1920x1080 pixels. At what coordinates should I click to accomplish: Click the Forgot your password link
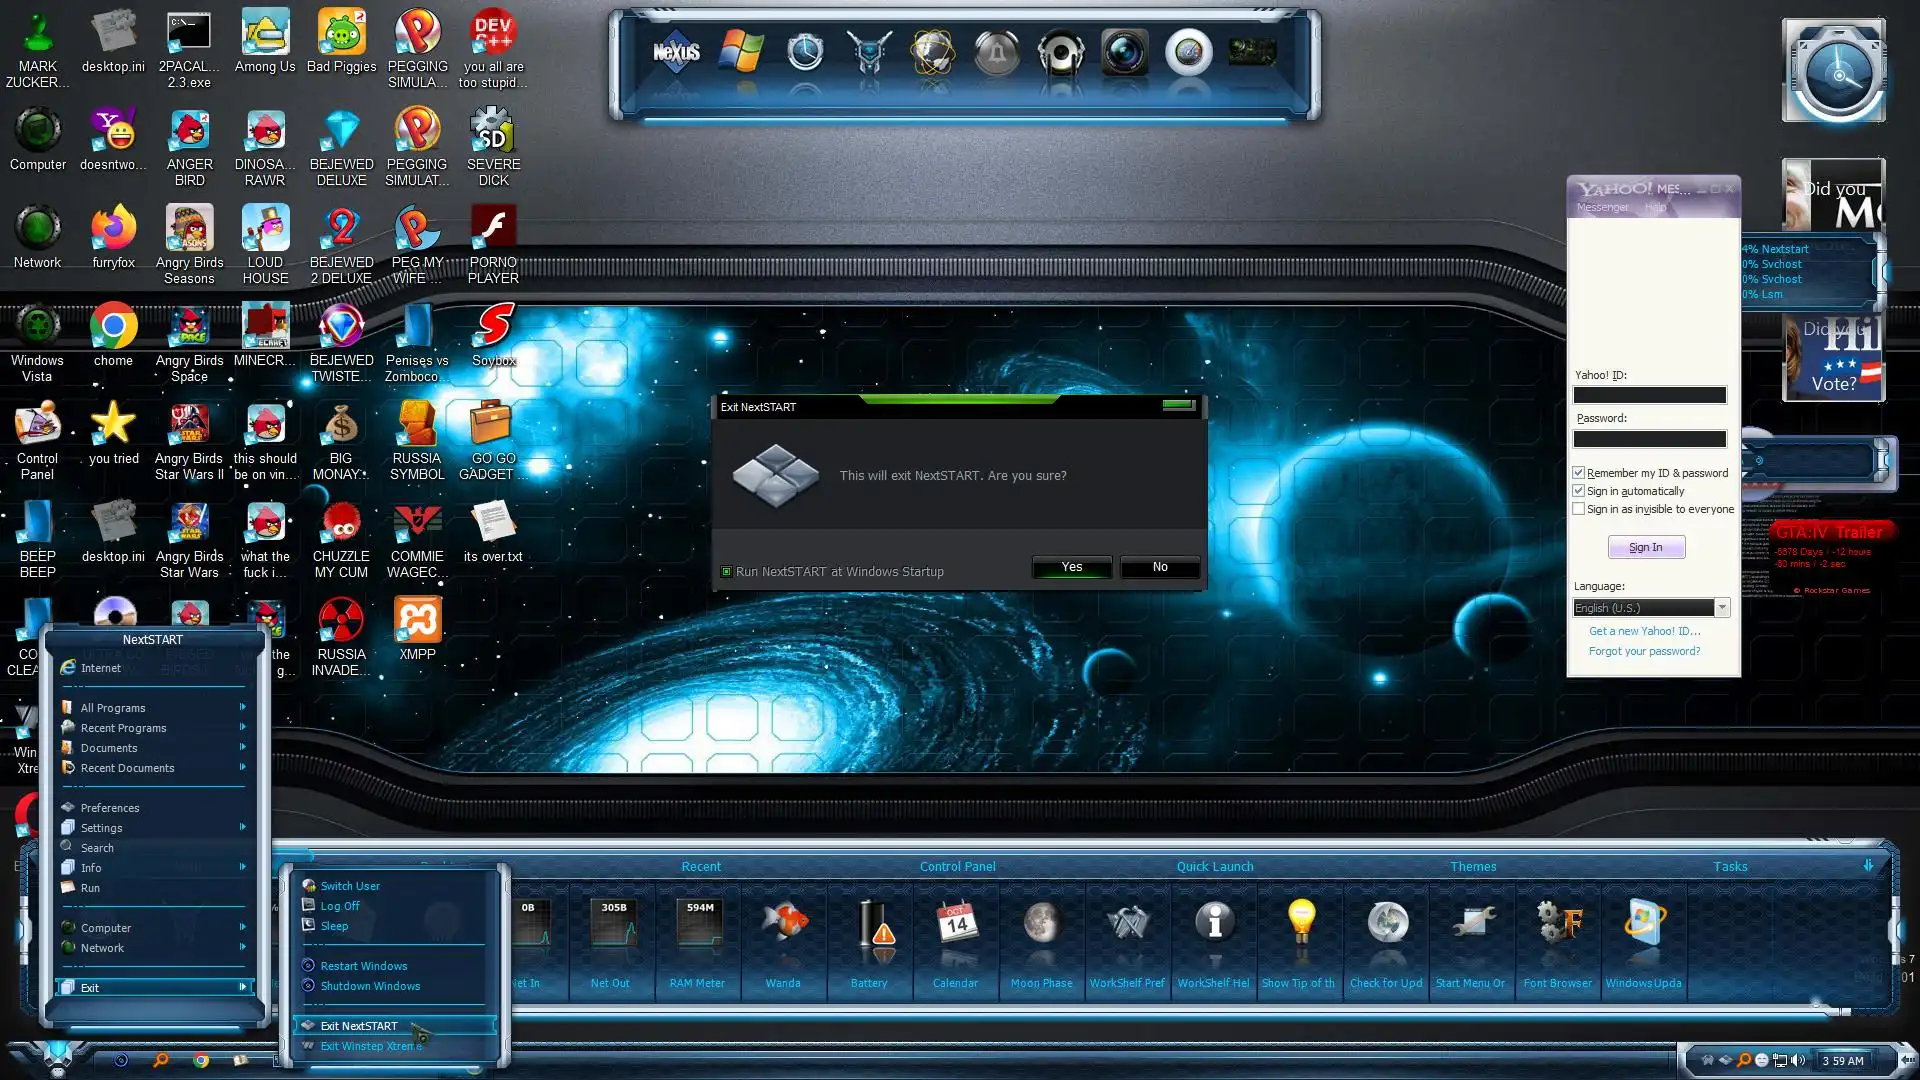coord(1644,651)
